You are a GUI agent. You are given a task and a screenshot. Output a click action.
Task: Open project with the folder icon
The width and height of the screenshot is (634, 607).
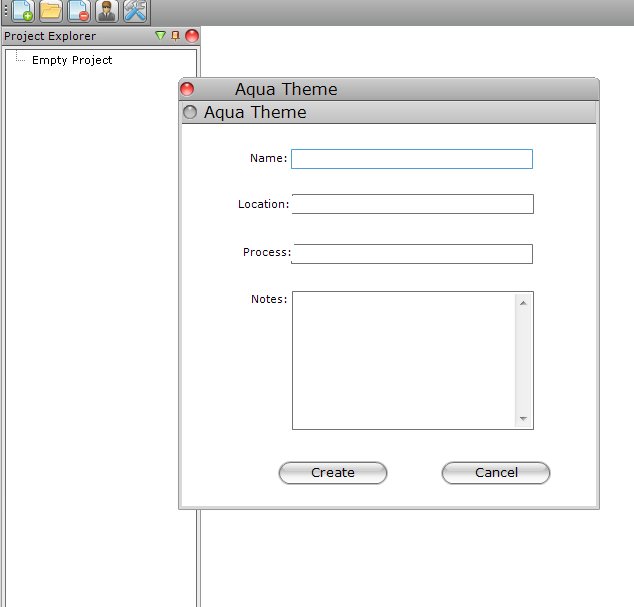(51, 11)
